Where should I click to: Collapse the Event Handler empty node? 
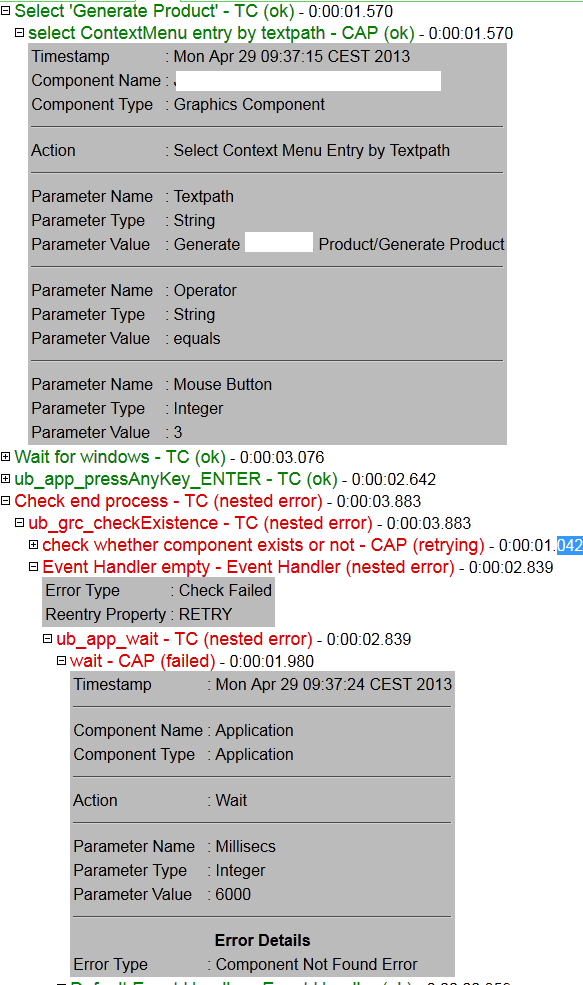[33, 567]
